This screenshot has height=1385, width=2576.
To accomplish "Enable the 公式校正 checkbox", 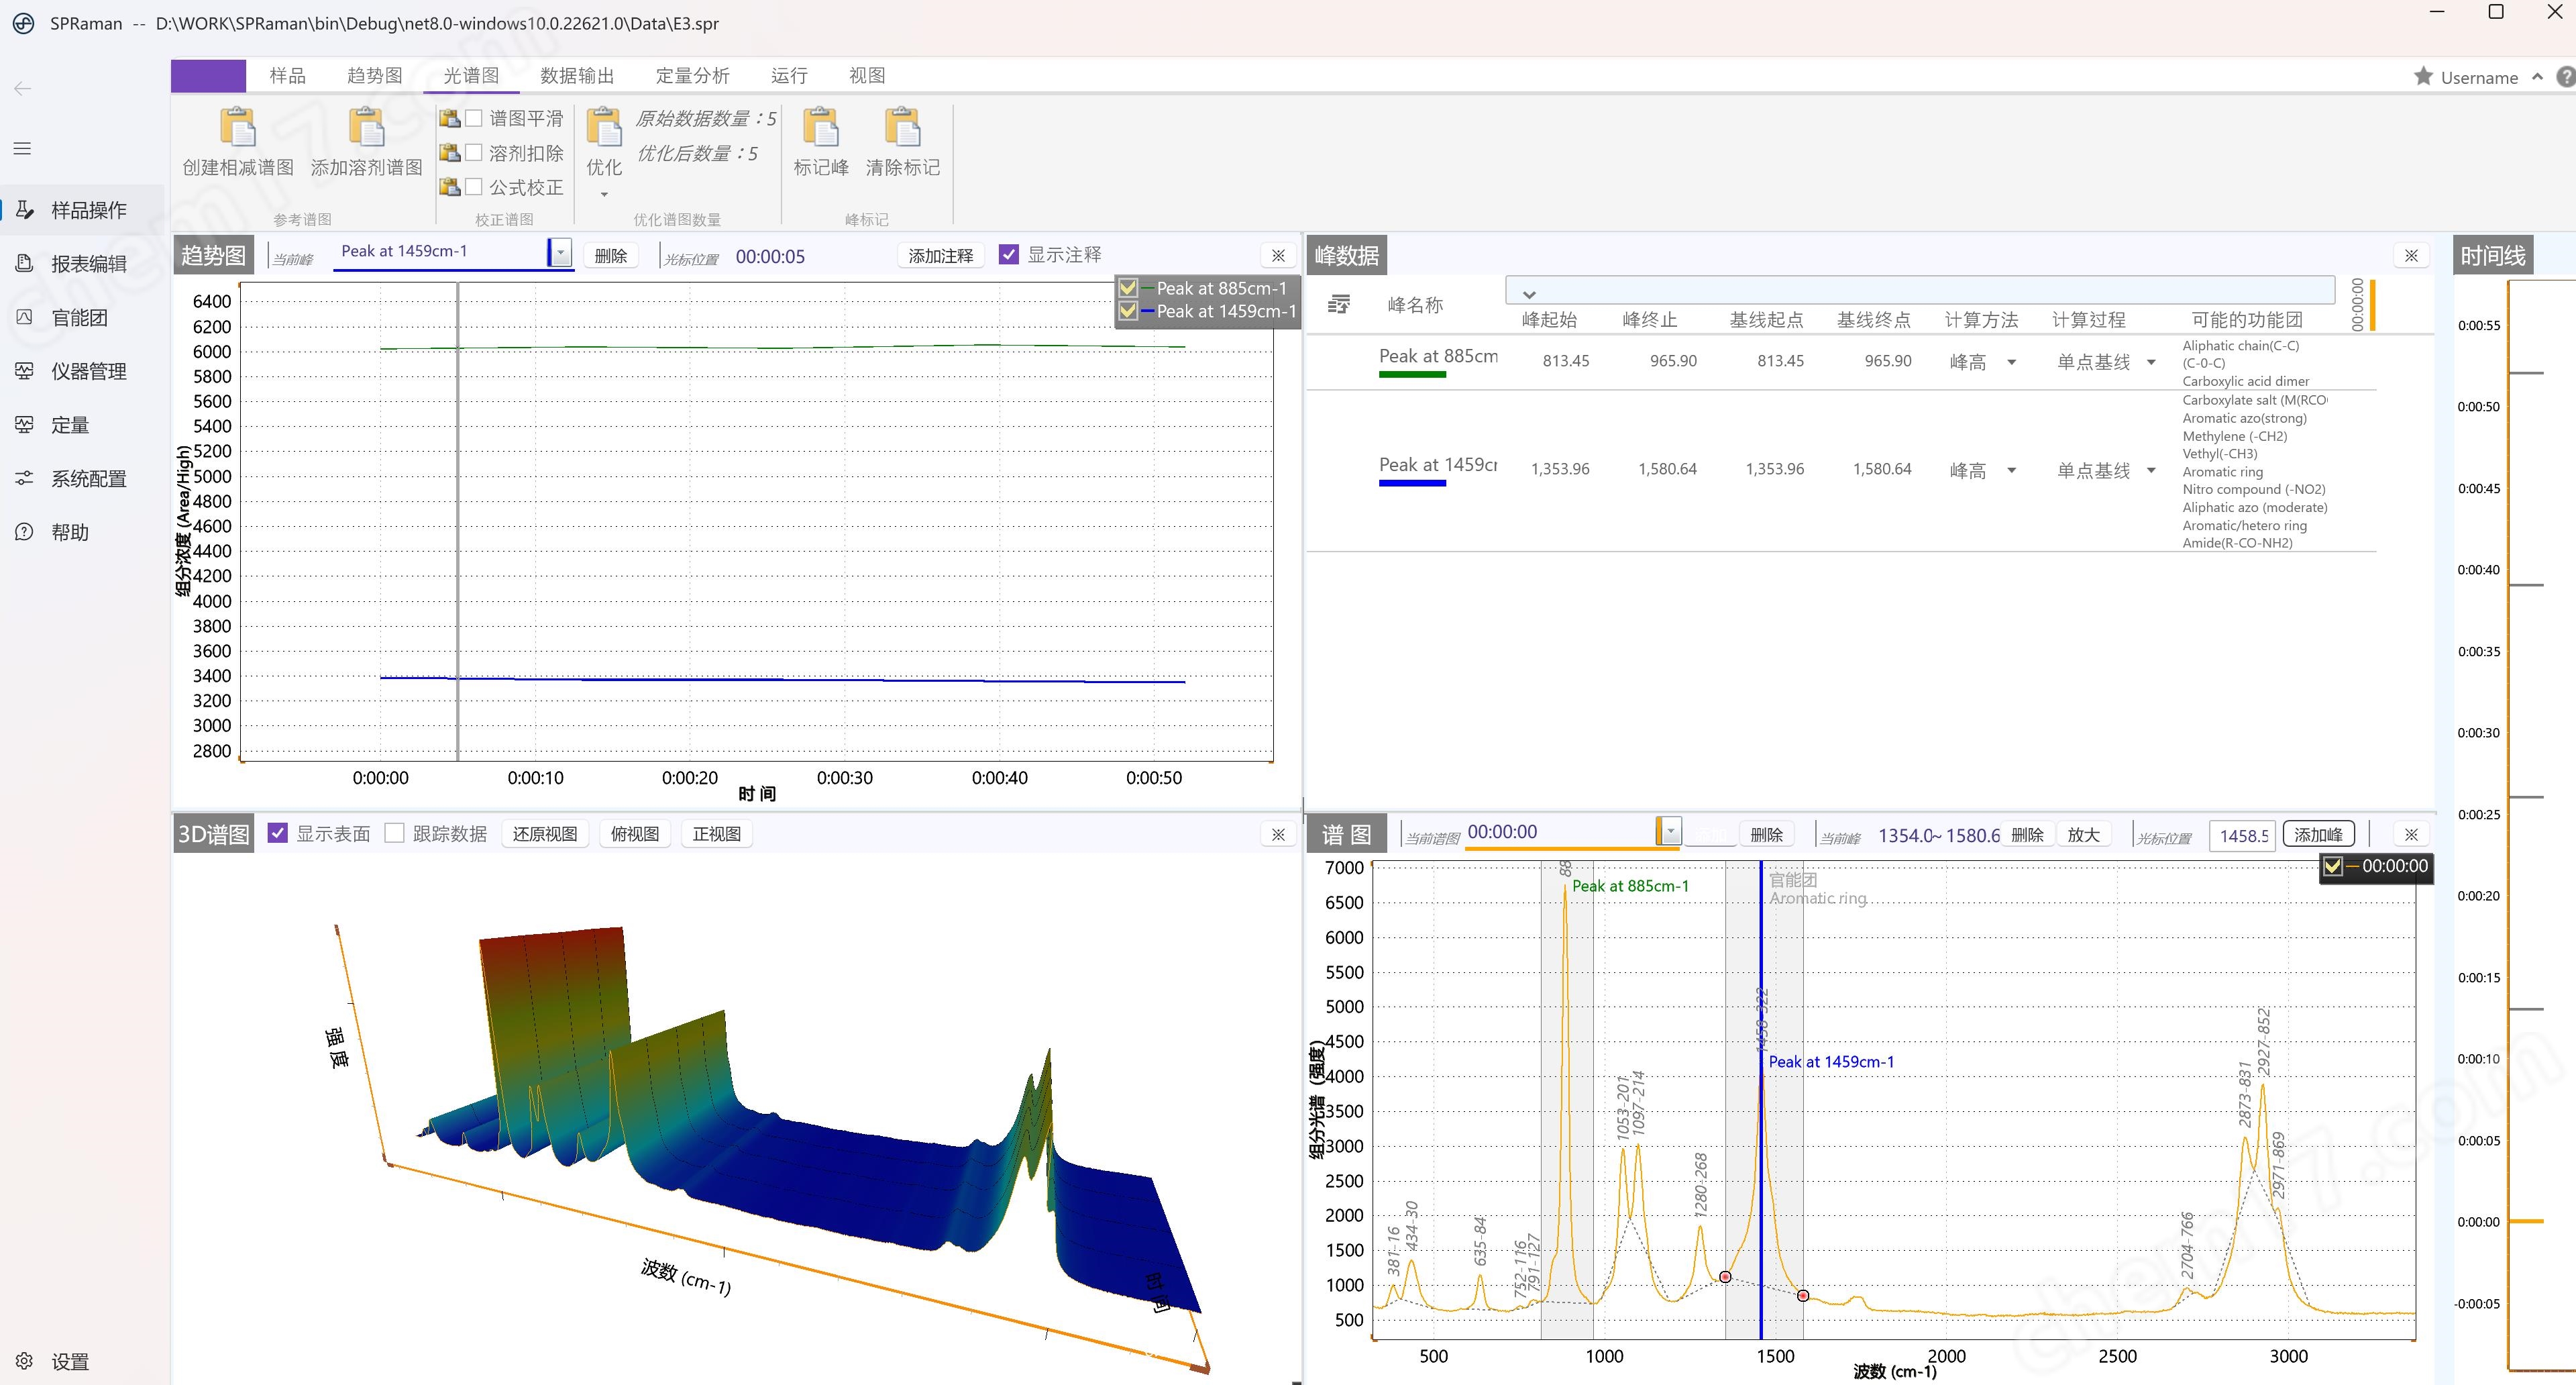I will (474, 187).
